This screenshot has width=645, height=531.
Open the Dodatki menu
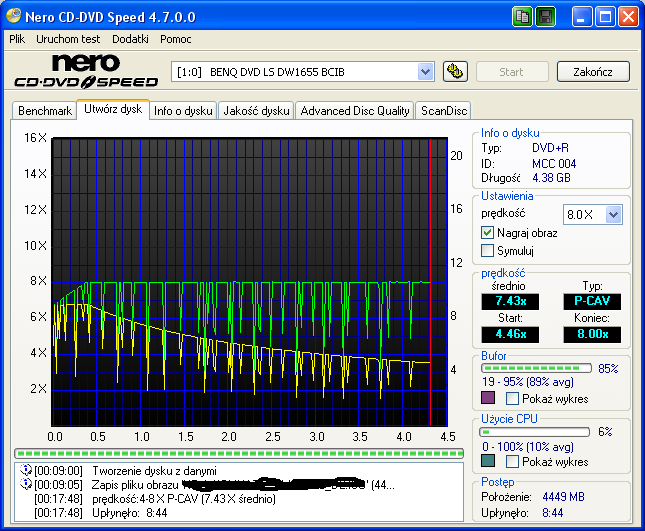[x=130, y=39]
